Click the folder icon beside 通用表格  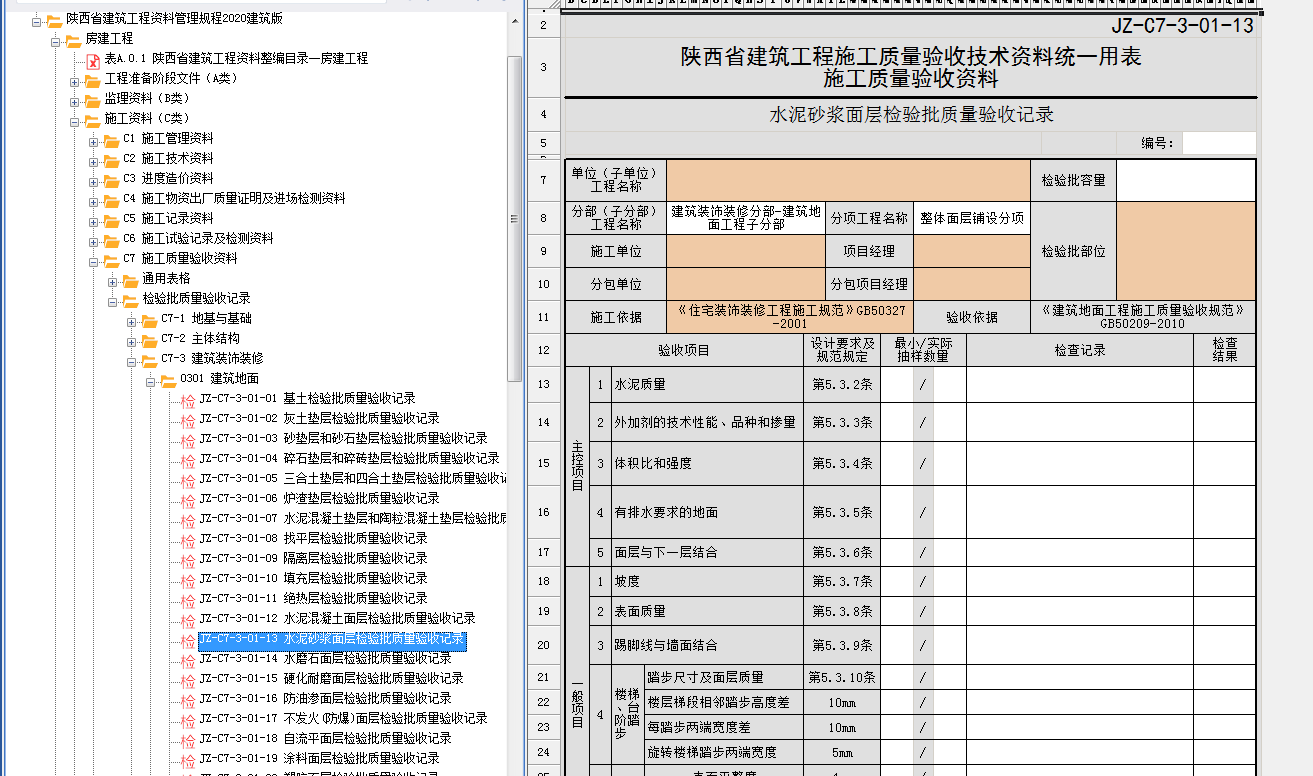pos(130,279)
